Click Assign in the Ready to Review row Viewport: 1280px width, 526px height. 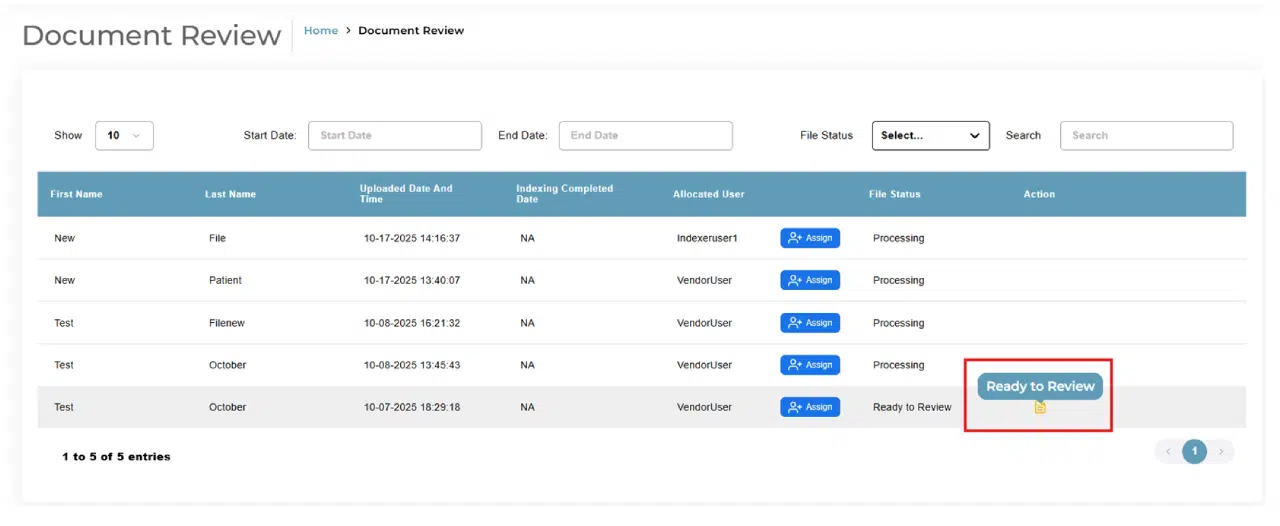pyautogui.click(x=809, y=407)
